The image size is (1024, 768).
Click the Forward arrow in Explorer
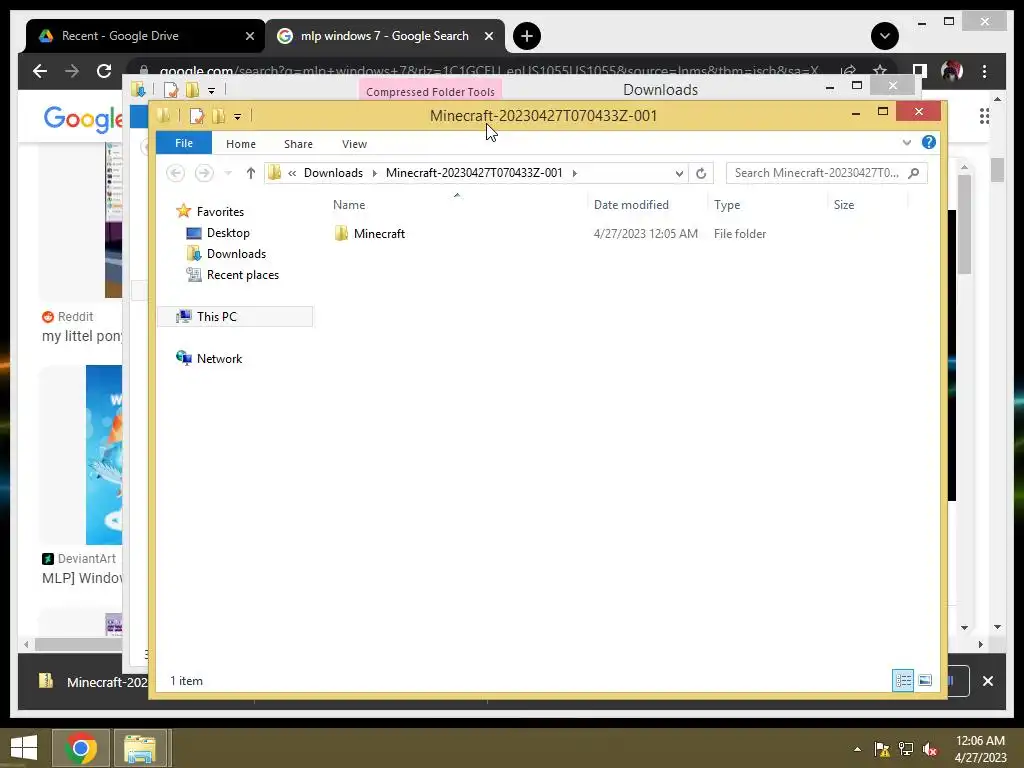(x=204, y=172)
